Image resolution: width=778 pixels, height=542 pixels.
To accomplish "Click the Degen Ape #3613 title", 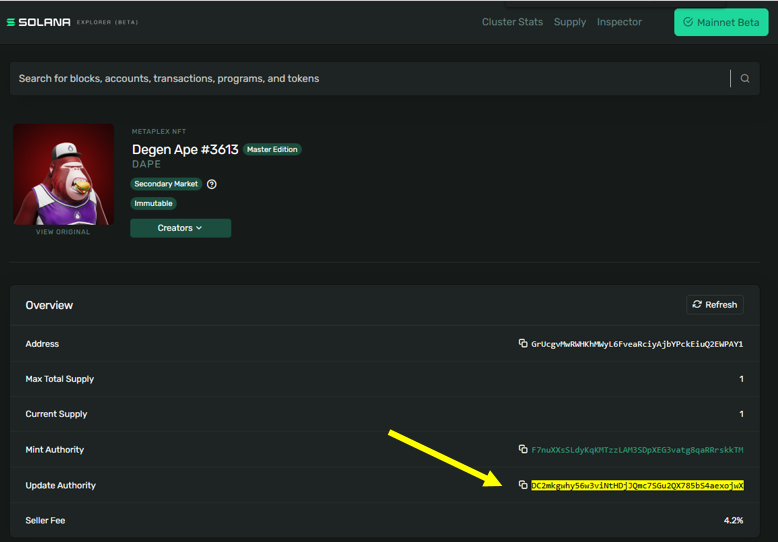I will pos(185,149).
